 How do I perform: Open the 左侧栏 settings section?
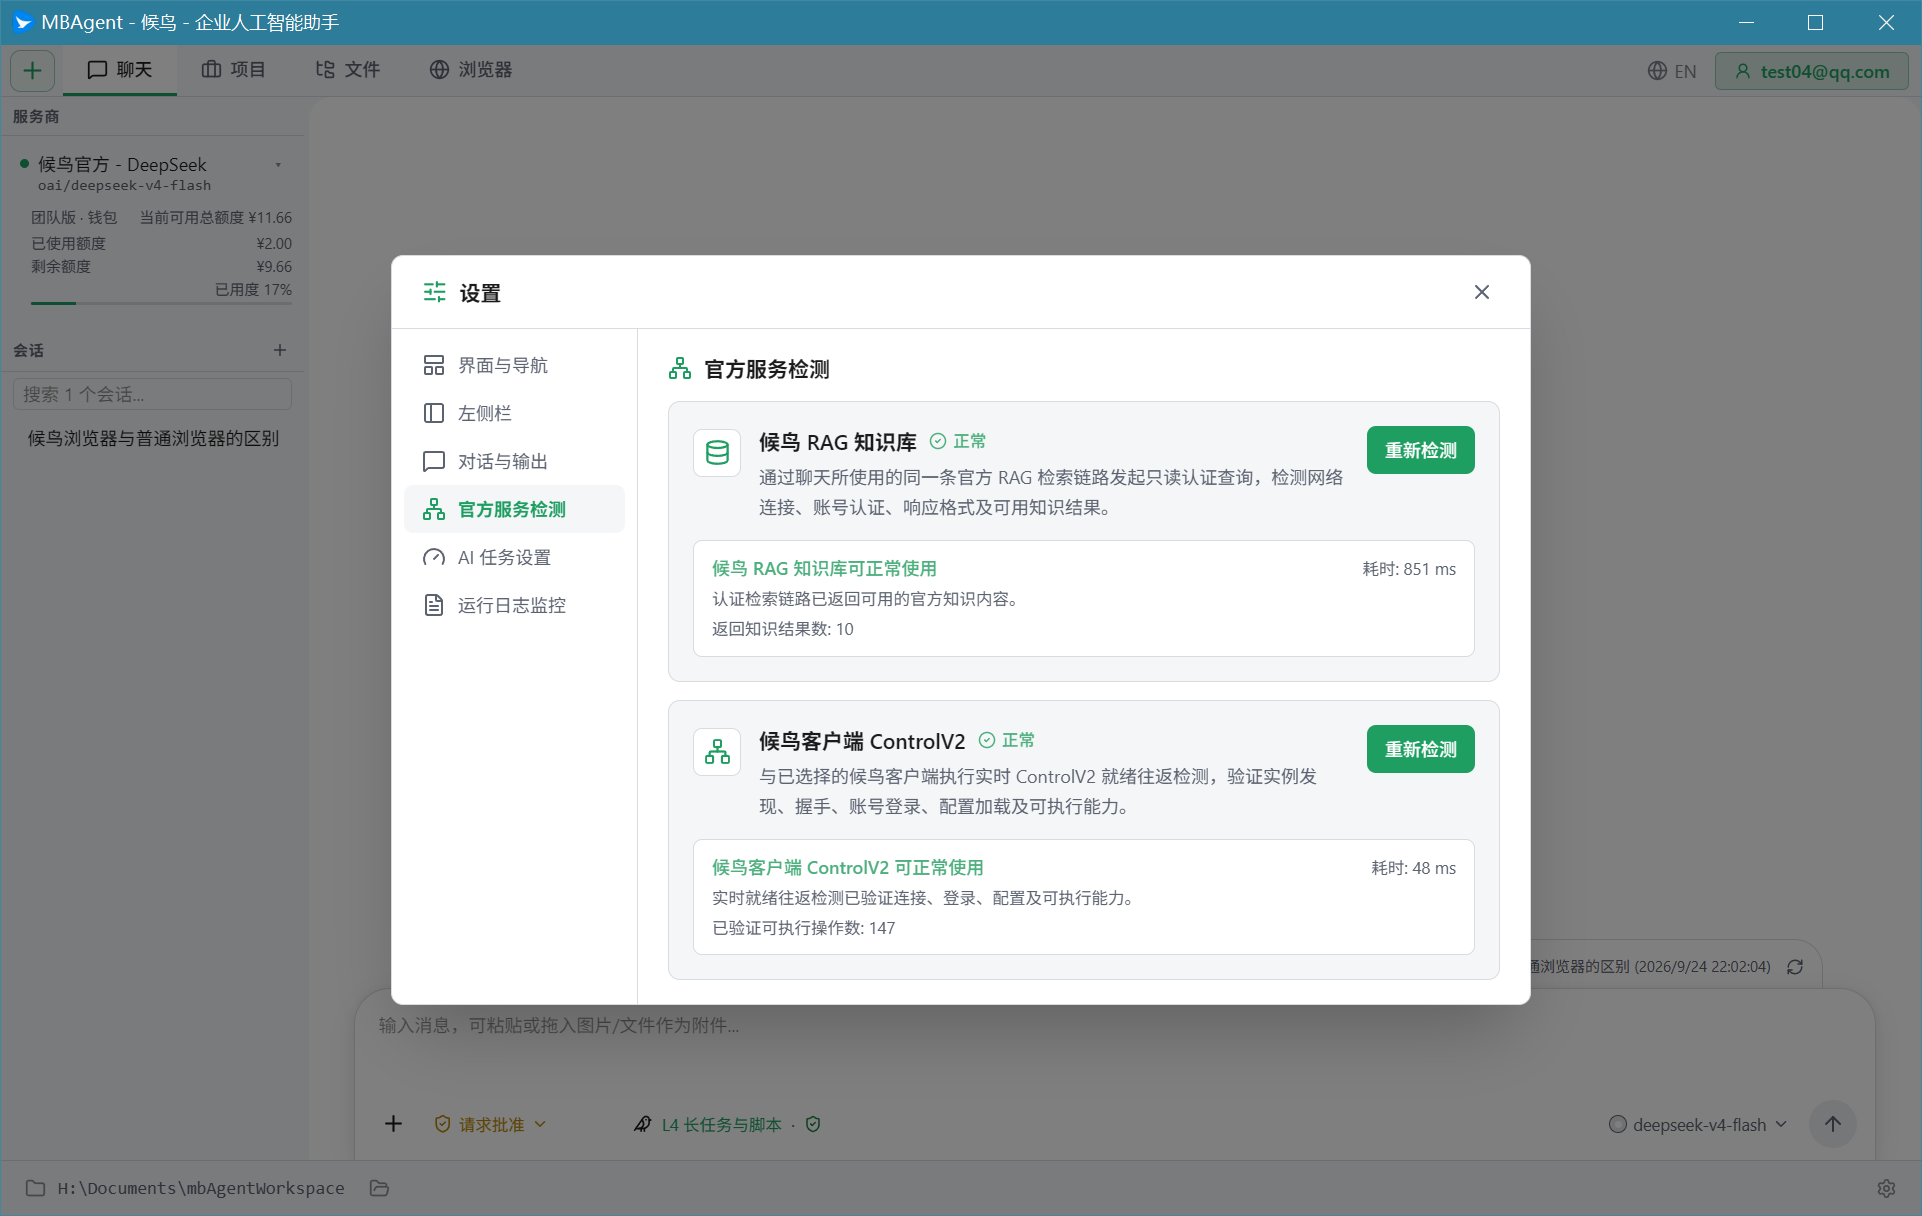click(x=514, y=413)
